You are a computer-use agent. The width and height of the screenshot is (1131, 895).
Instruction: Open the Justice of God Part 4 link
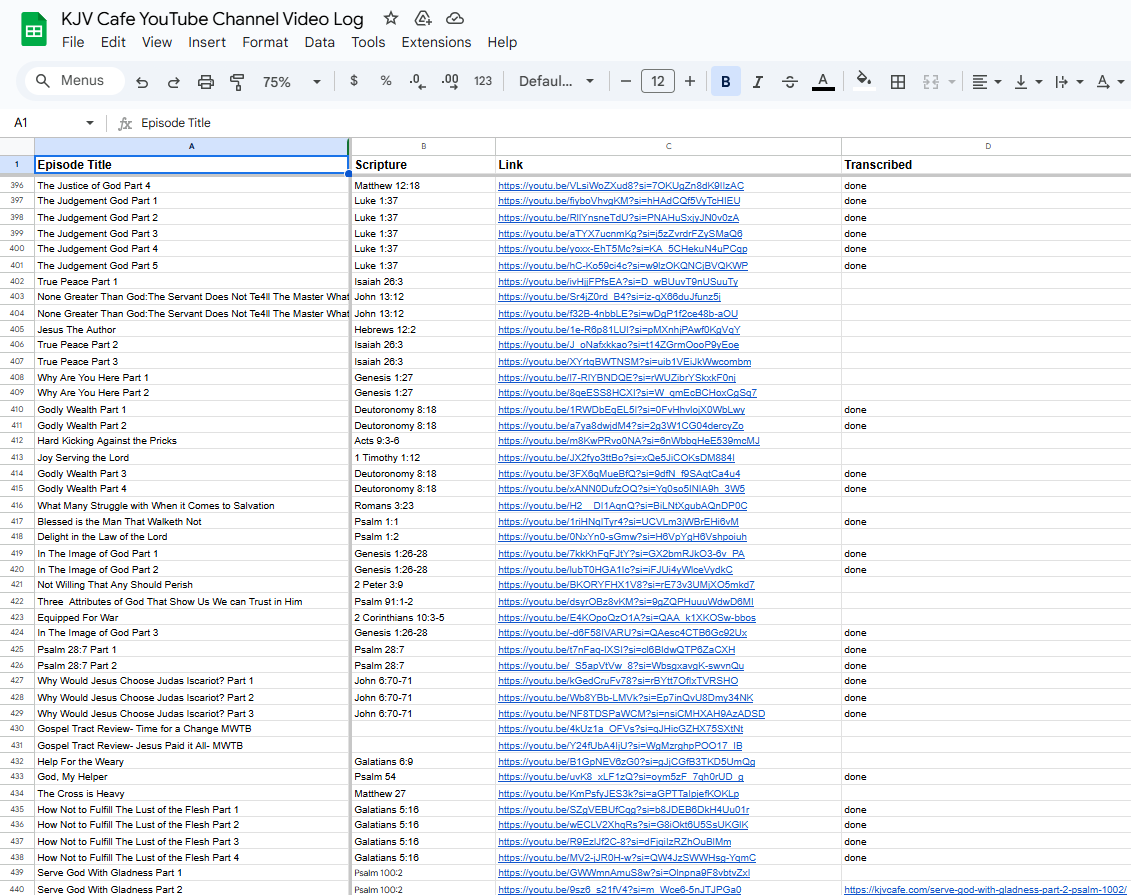click(x=620, y=185)
